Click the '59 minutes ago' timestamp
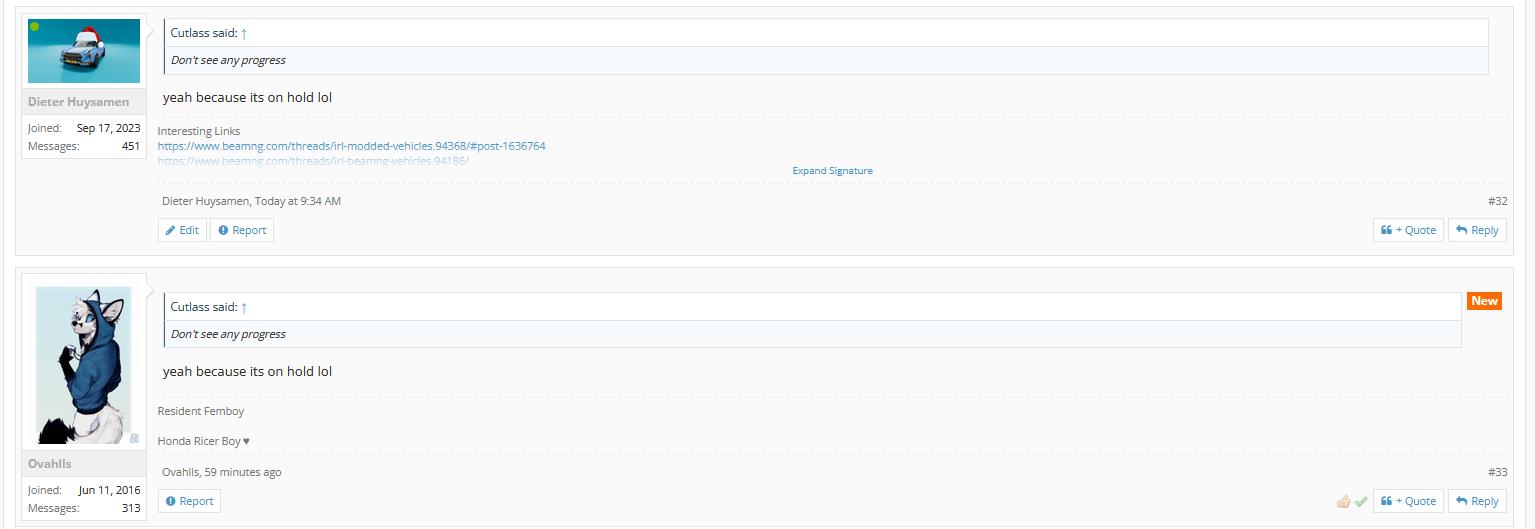Screen dimensions: 1535x529 [243, 472]
